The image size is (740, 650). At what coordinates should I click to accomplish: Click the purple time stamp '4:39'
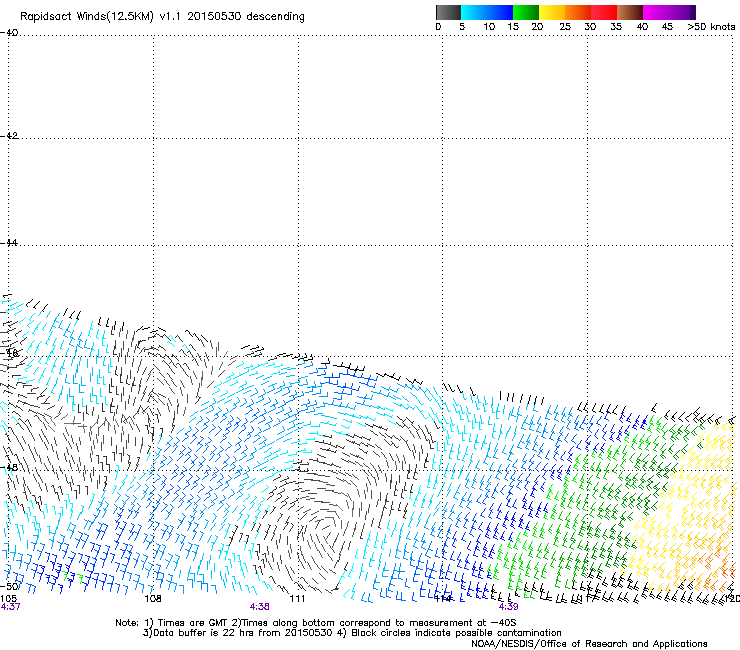point(508,607)
